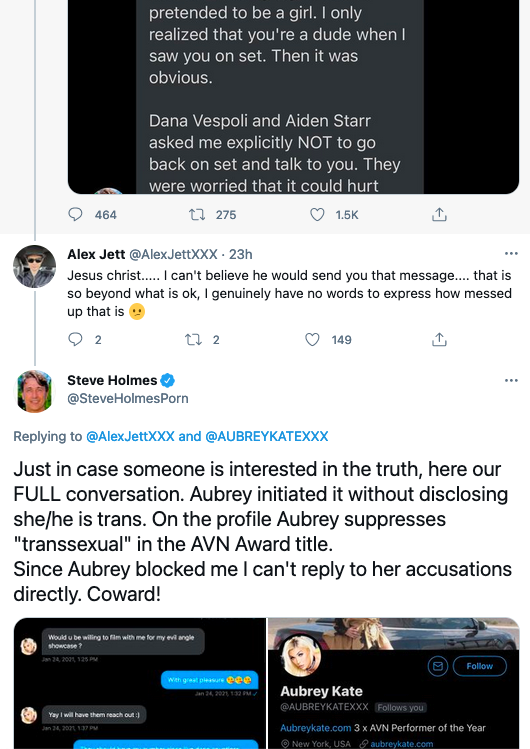Image resolution: width=530 pixels, height=749 pixels.
Task: Open the @SteveHolmesPorn handle link
Action: tap(128, 398)
